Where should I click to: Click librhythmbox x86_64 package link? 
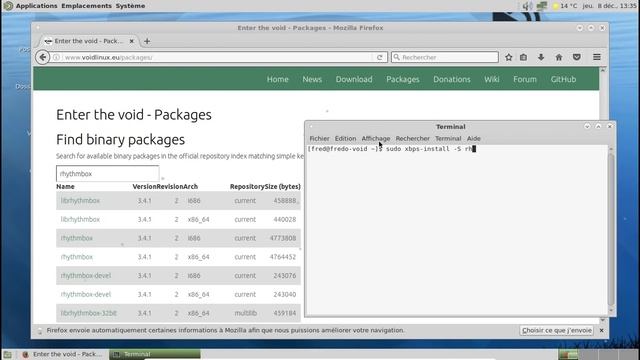(80, 219)
